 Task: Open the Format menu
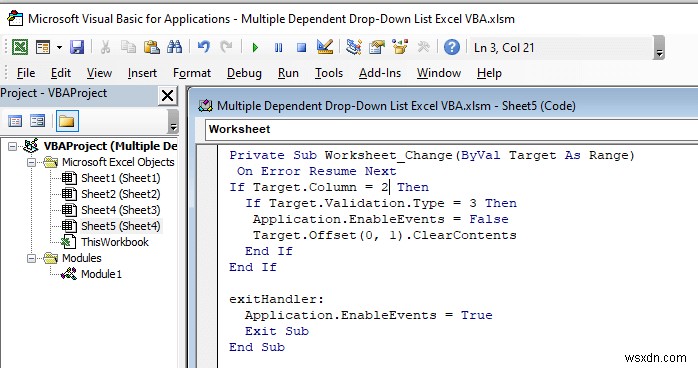point(192,73)
